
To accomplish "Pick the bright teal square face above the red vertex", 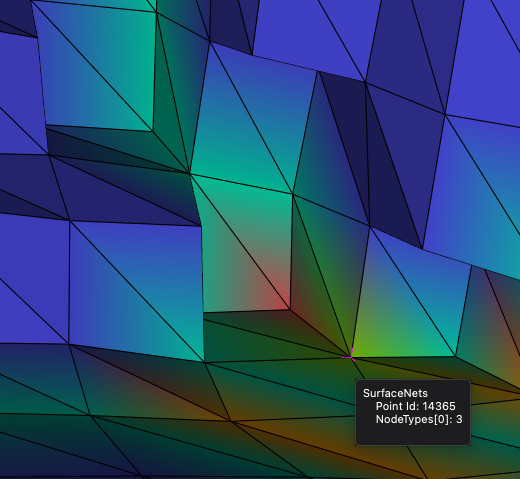I will tap(247, 243).
